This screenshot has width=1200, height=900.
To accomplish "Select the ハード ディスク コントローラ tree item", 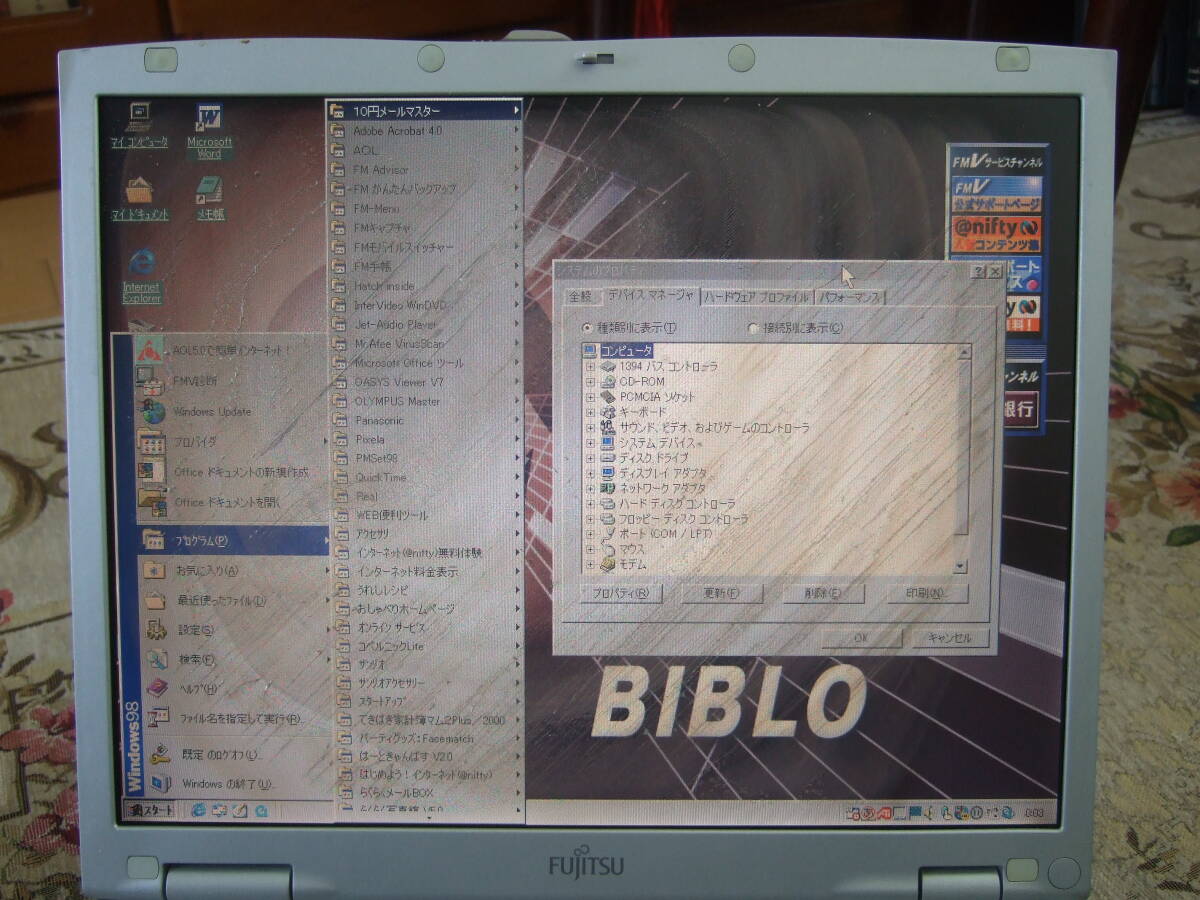I will pyautogui.click(x=676, y=504).
